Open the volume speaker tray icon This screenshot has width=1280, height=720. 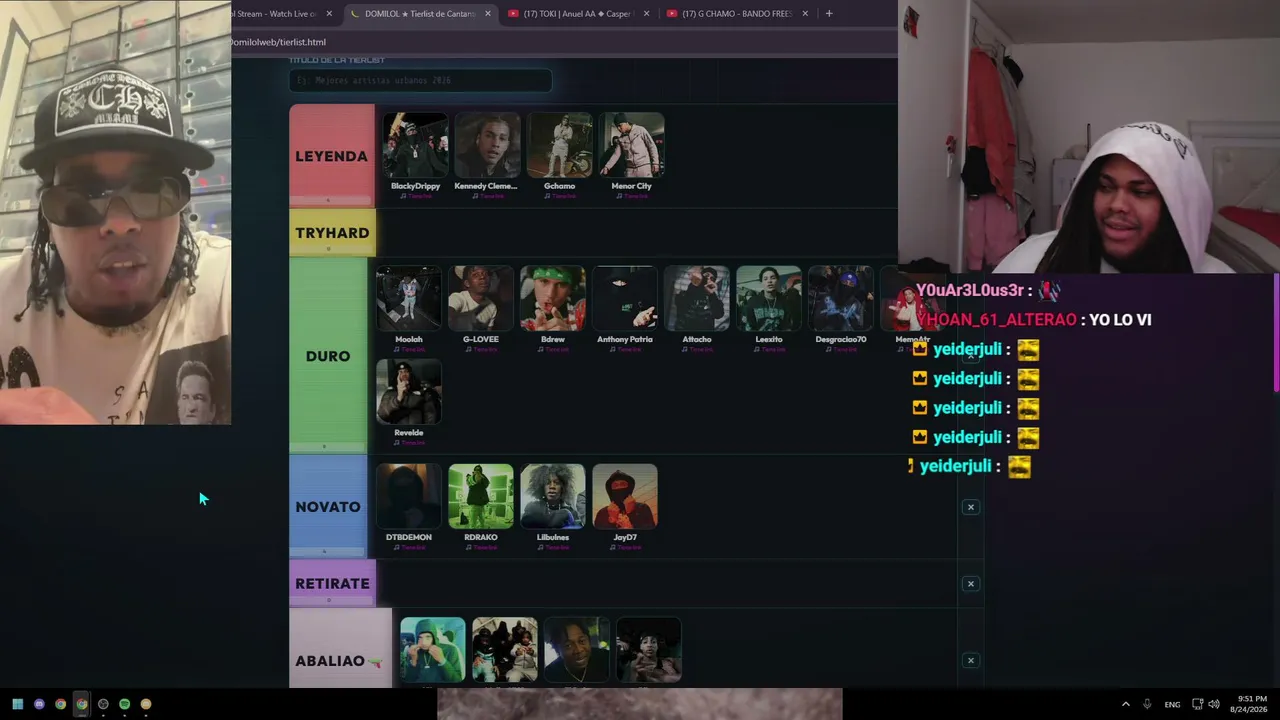point(1214,704)
